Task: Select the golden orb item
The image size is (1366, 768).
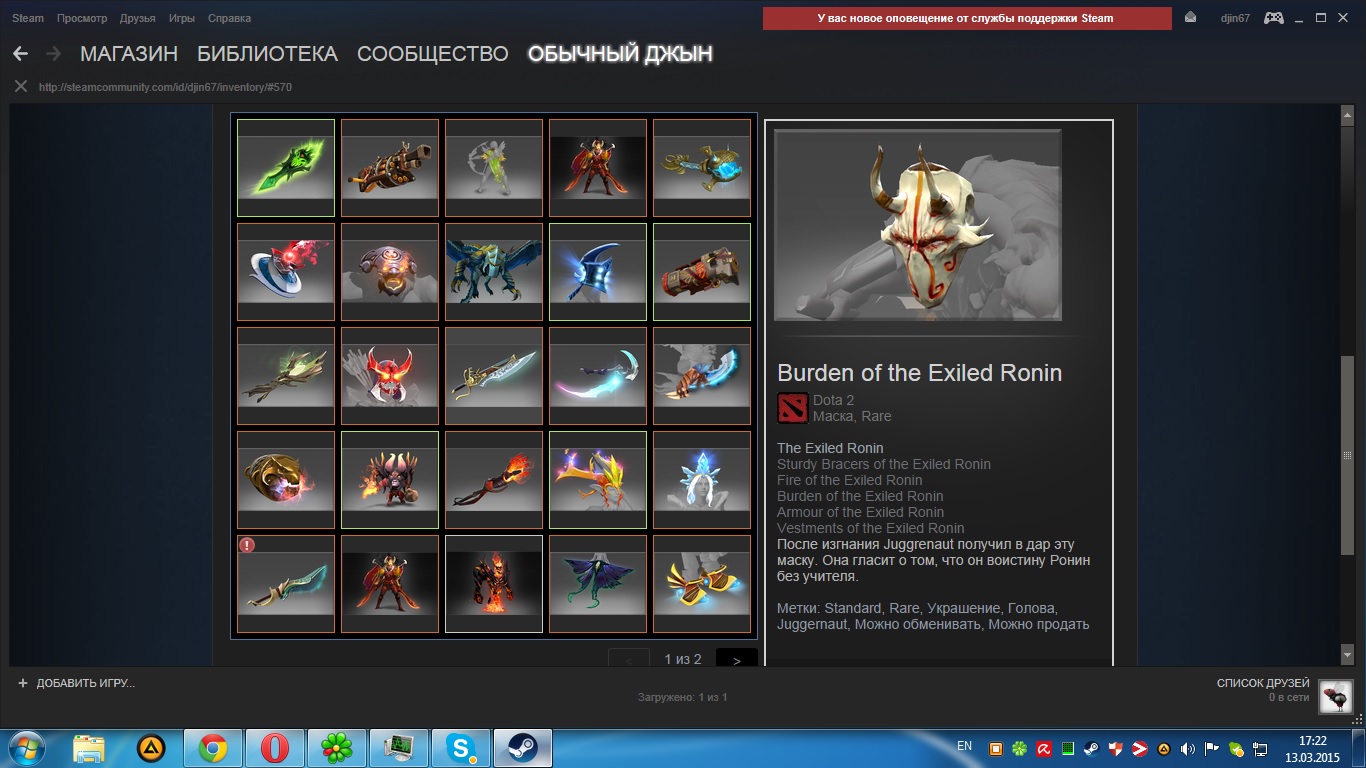Action: point(286,480)
